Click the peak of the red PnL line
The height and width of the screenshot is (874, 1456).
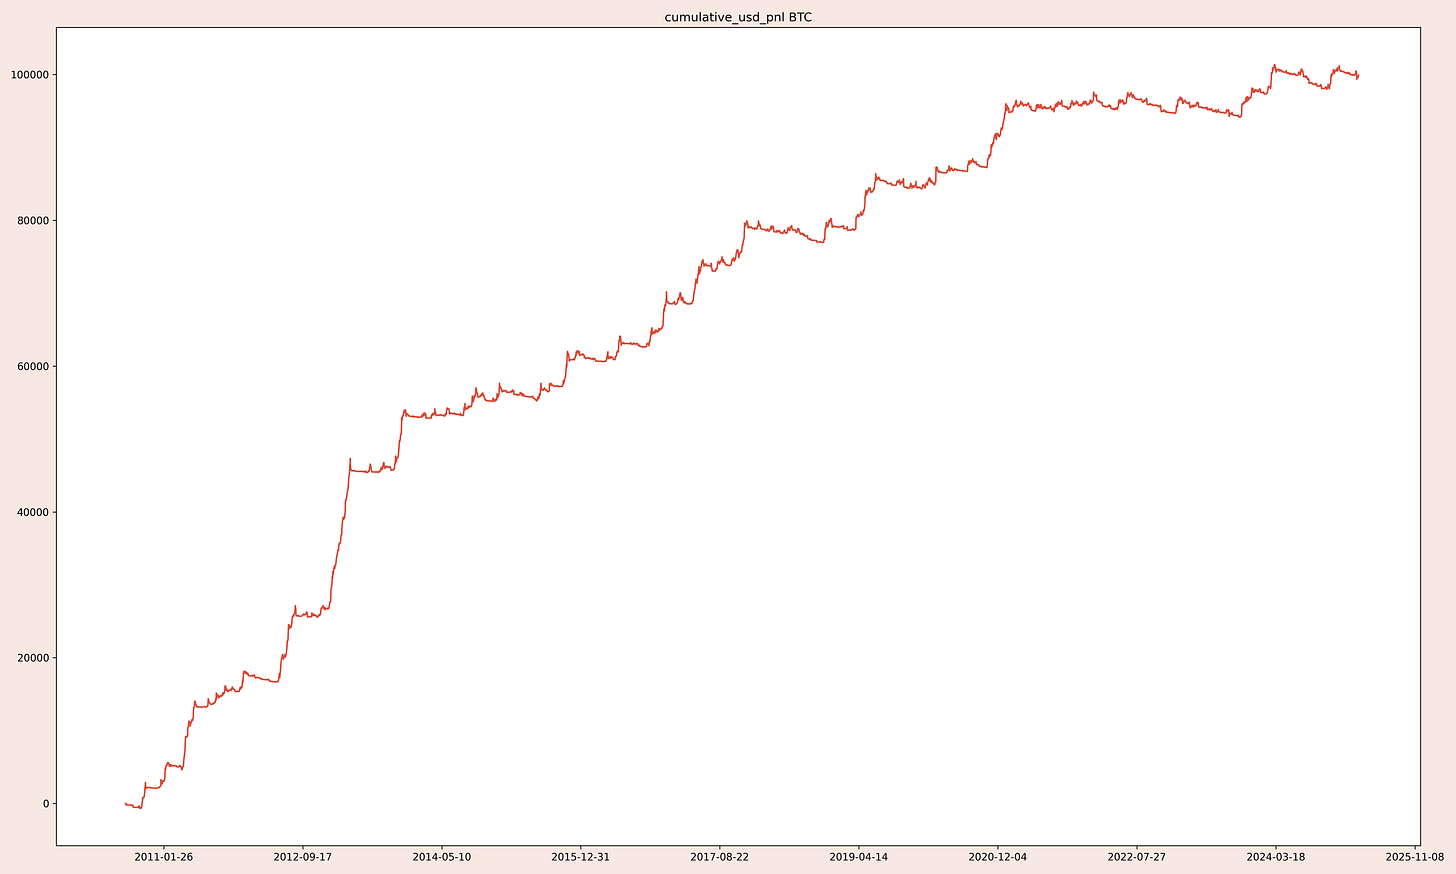1274,65
